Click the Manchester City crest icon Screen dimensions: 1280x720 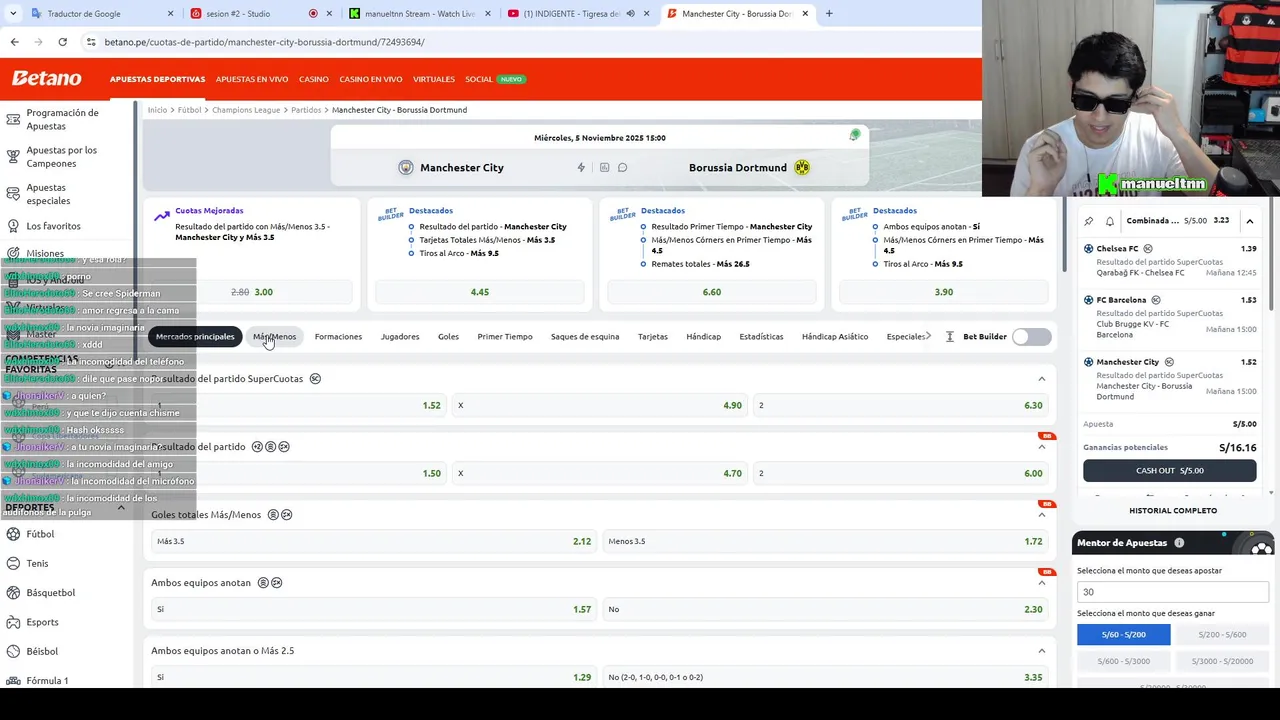tap(405, 167)
